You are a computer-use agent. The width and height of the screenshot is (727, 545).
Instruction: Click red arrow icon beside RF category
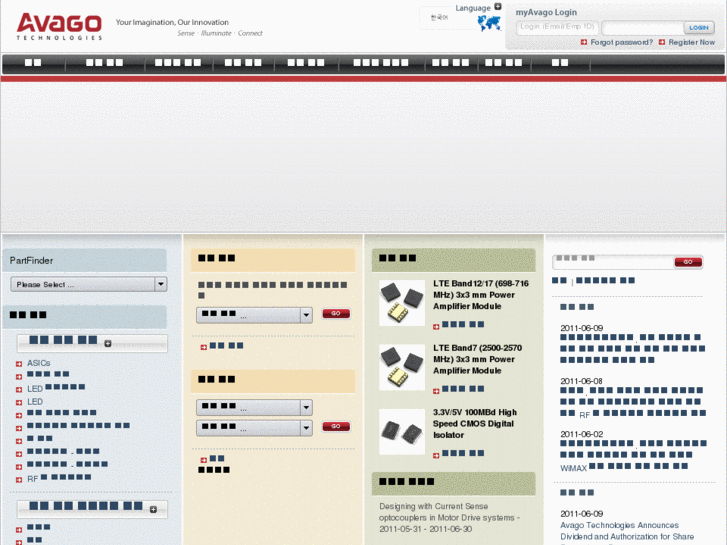19,480
